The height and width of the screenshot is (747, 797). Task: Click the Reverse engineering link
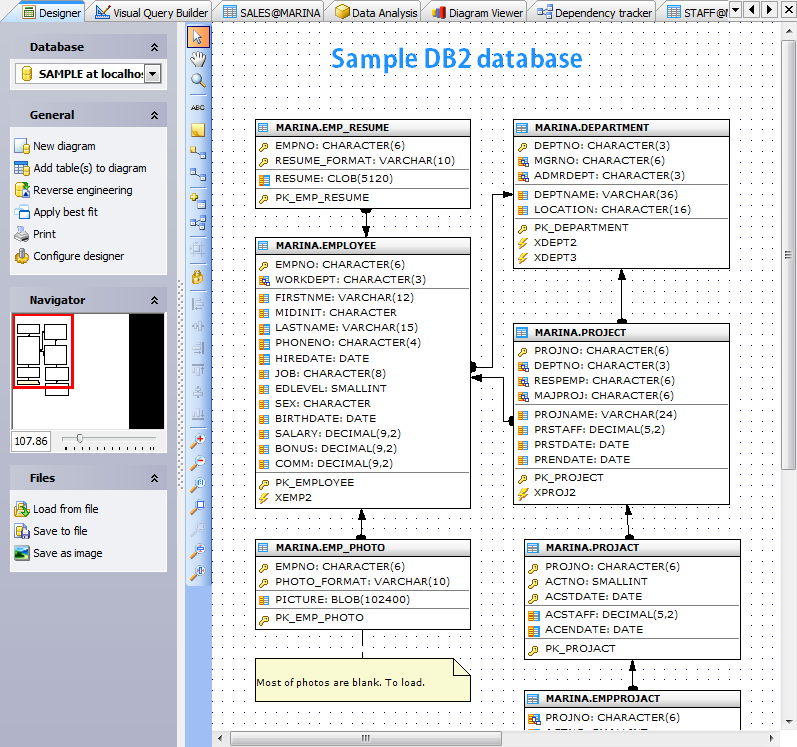pyautogui.click(x=83, y=190)
